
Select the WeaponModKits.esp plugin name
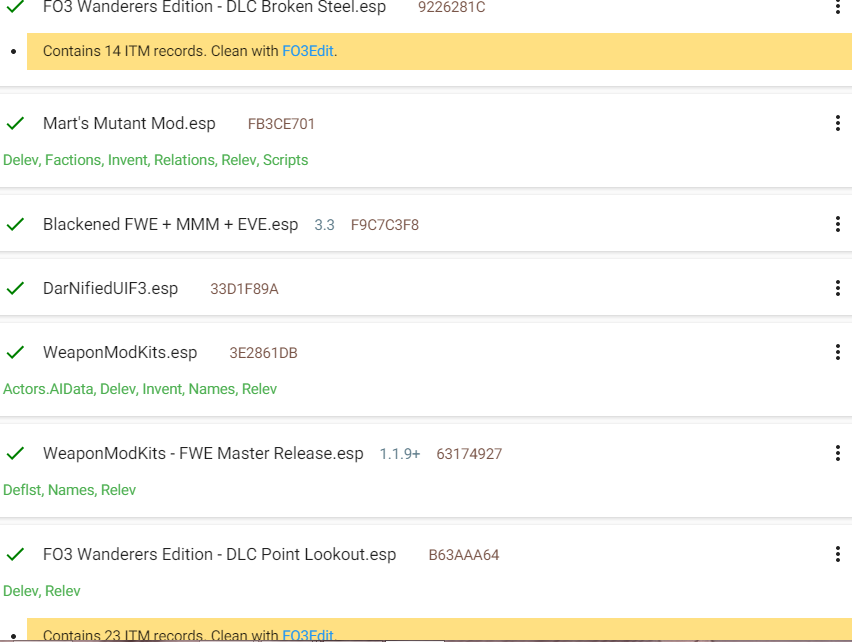click(x=120, y=353)
